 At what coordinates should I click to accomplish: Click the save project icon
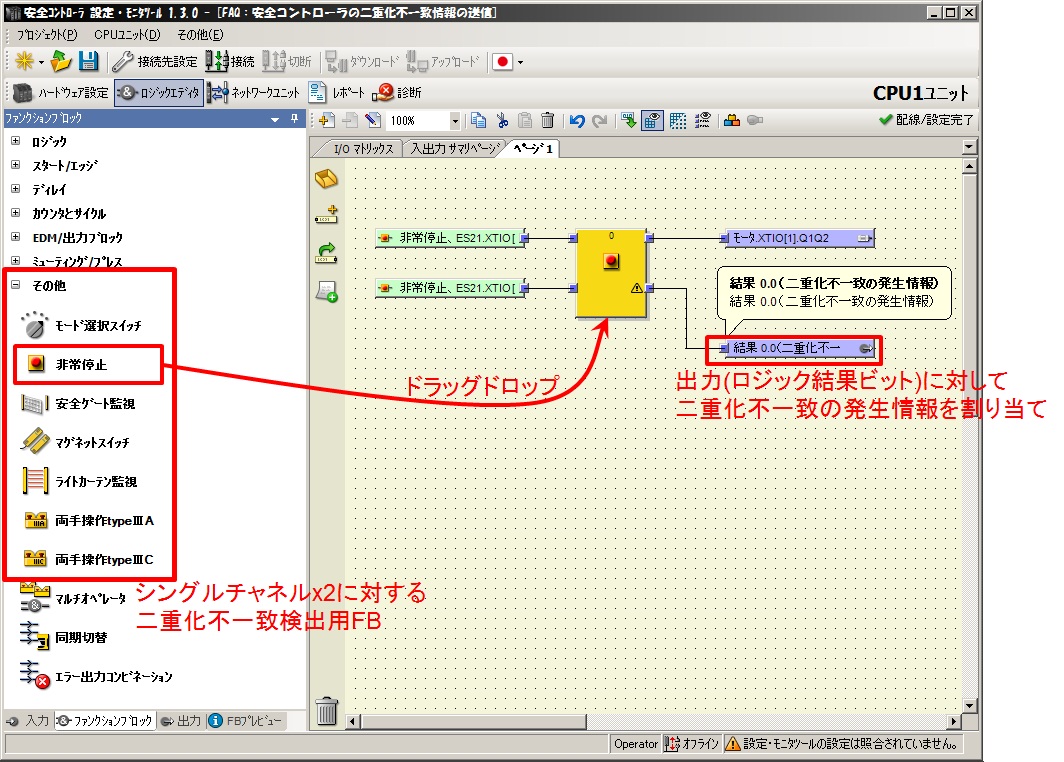pos(89,61)
